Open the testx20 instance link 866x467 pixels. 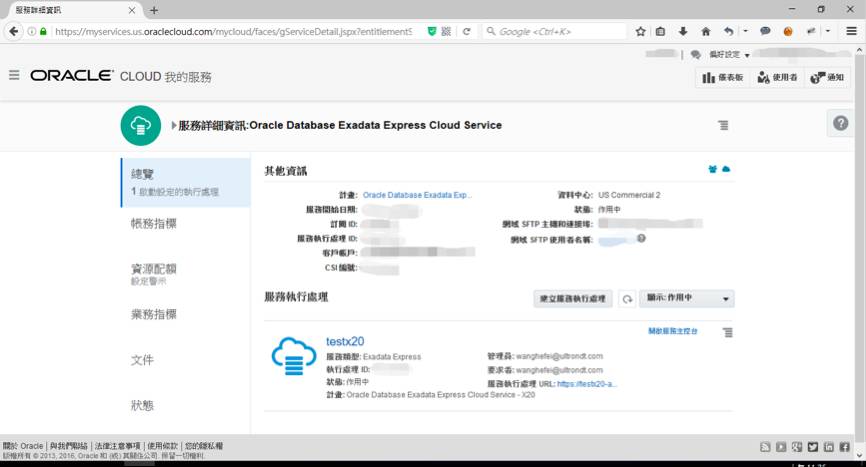tap(345, 341)
